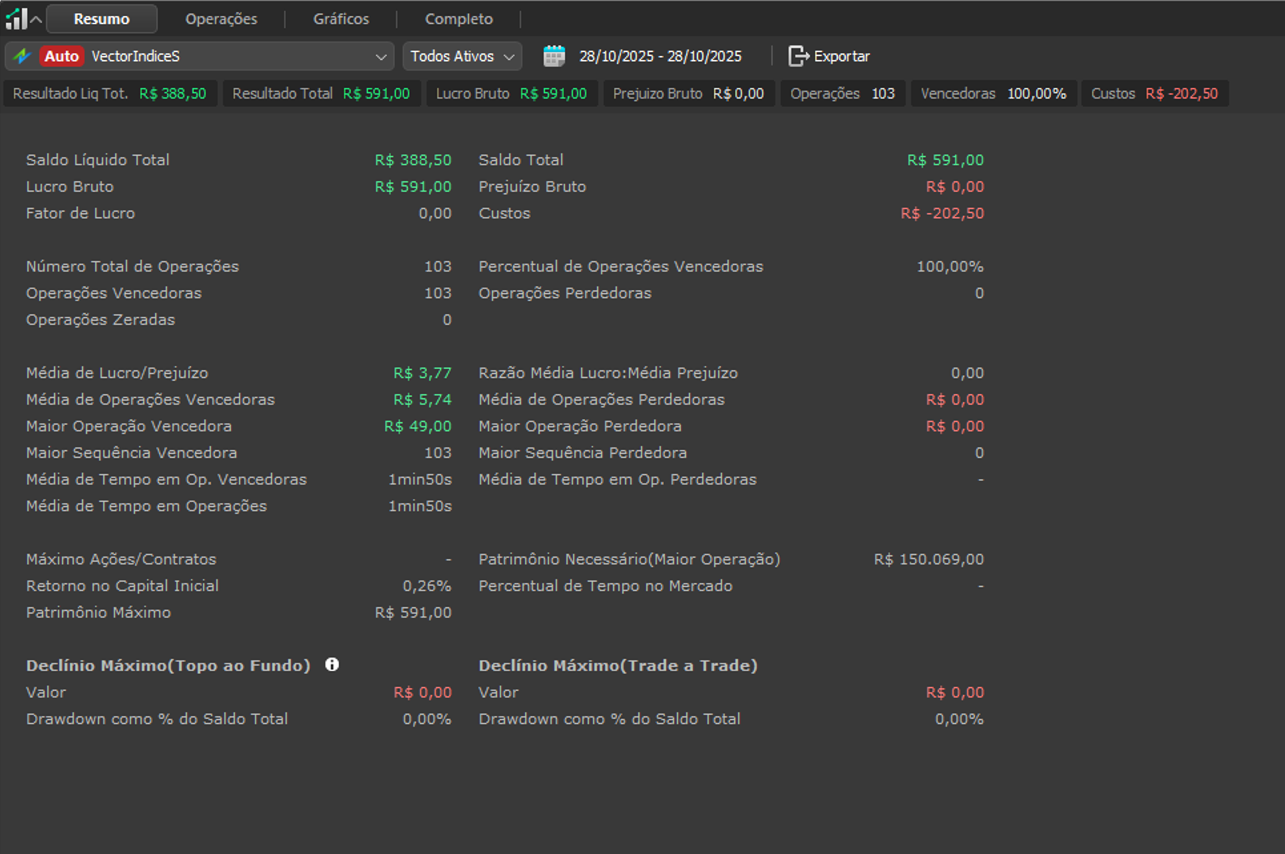Click the Vencedoras 100,00% summary chip

tap(993, 93)
